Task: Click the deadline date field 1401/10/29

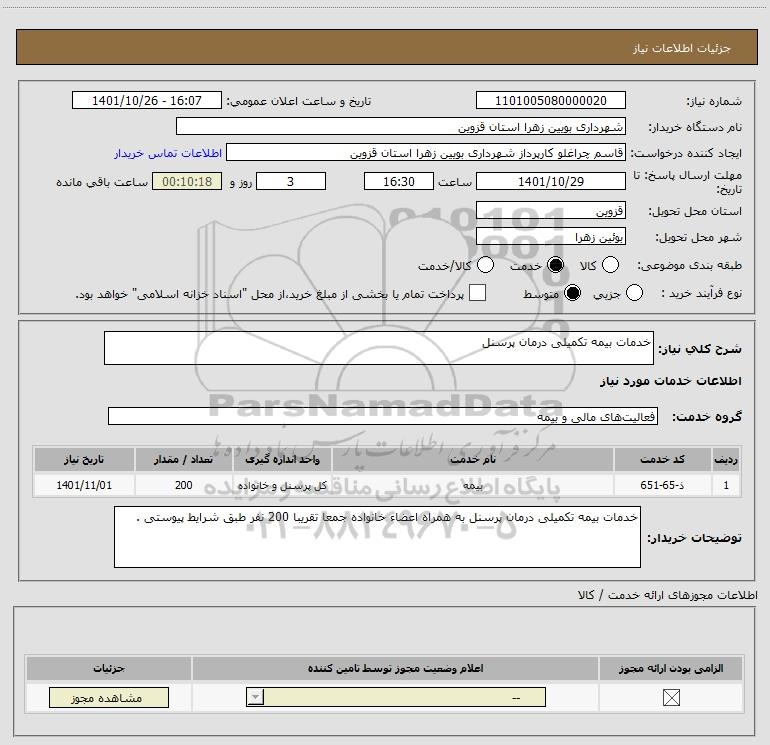Action: (550, 181)
